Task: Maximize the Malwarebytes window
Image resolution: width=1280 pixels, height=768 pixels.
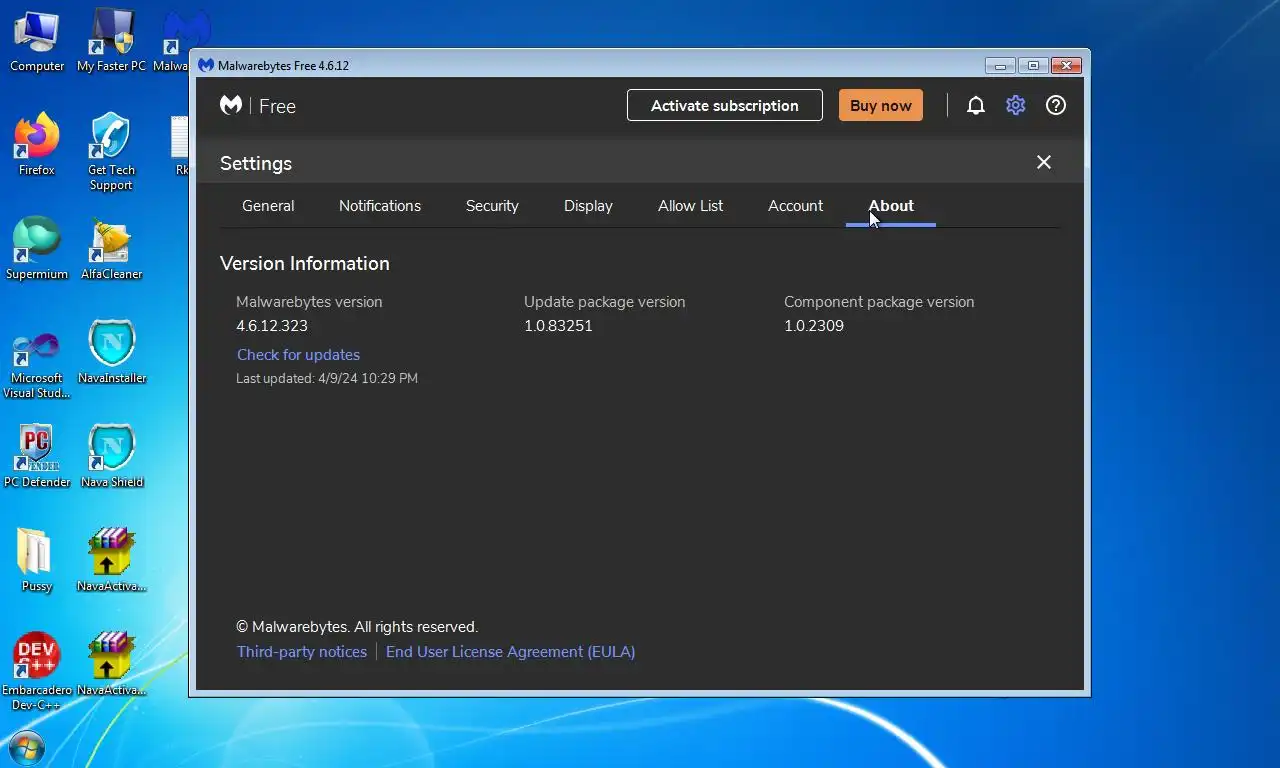Action: [1033, 66]
